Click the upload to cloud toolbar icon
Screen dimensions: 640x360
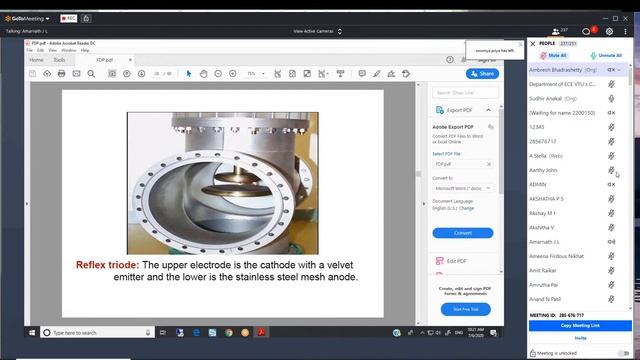pos(47,74)
